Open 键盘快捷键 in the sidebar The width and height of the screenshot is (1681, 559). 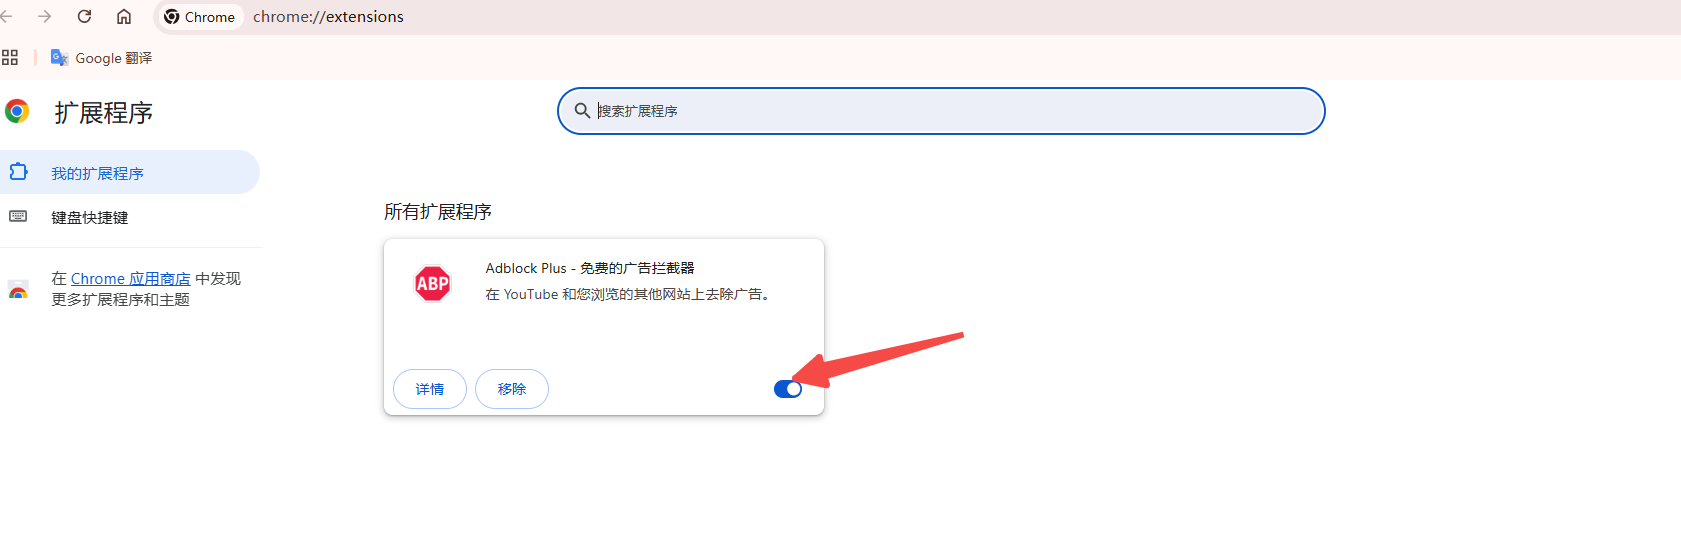click(130, 217)
